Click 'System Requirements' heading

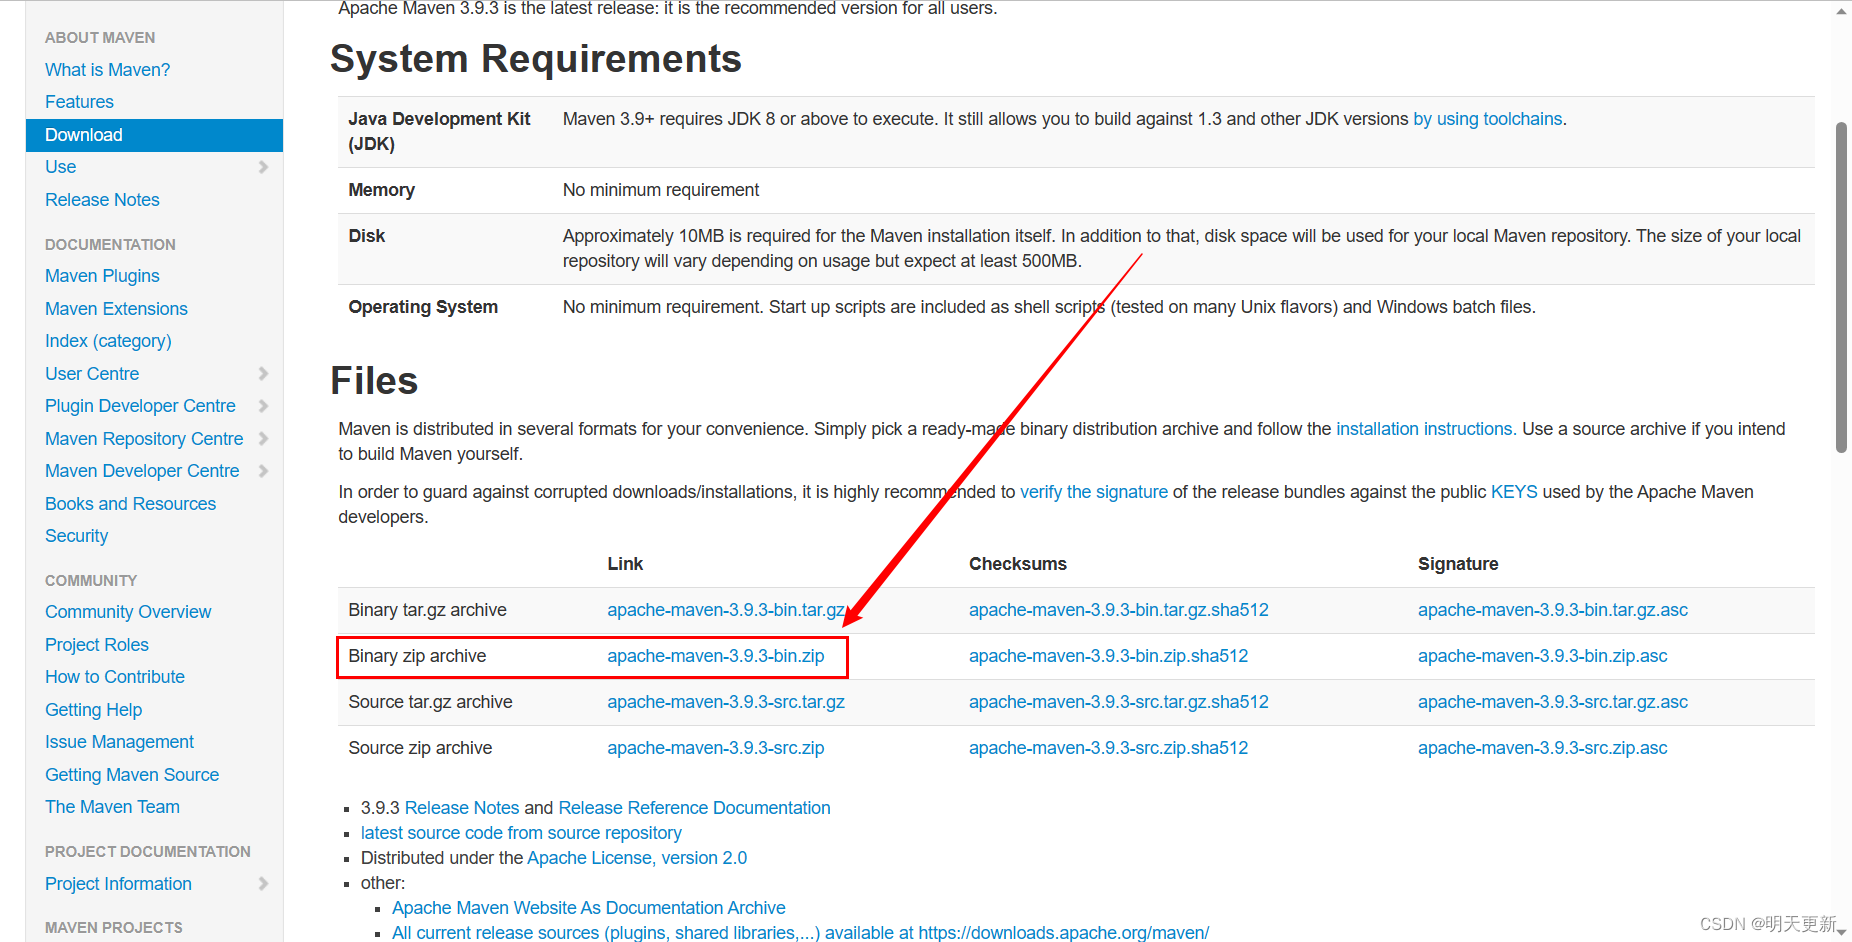click(536, 59)
